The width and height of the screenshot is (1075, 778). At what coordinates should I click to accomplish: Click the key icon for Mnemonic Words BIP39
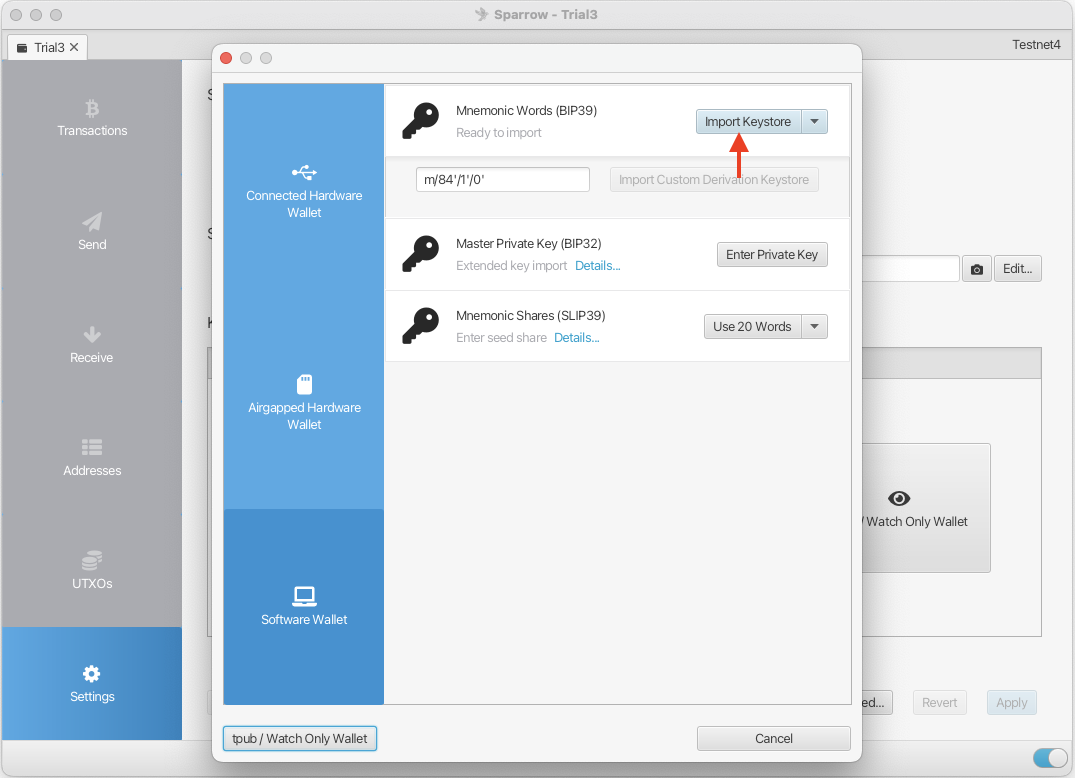tap(420, 121)
